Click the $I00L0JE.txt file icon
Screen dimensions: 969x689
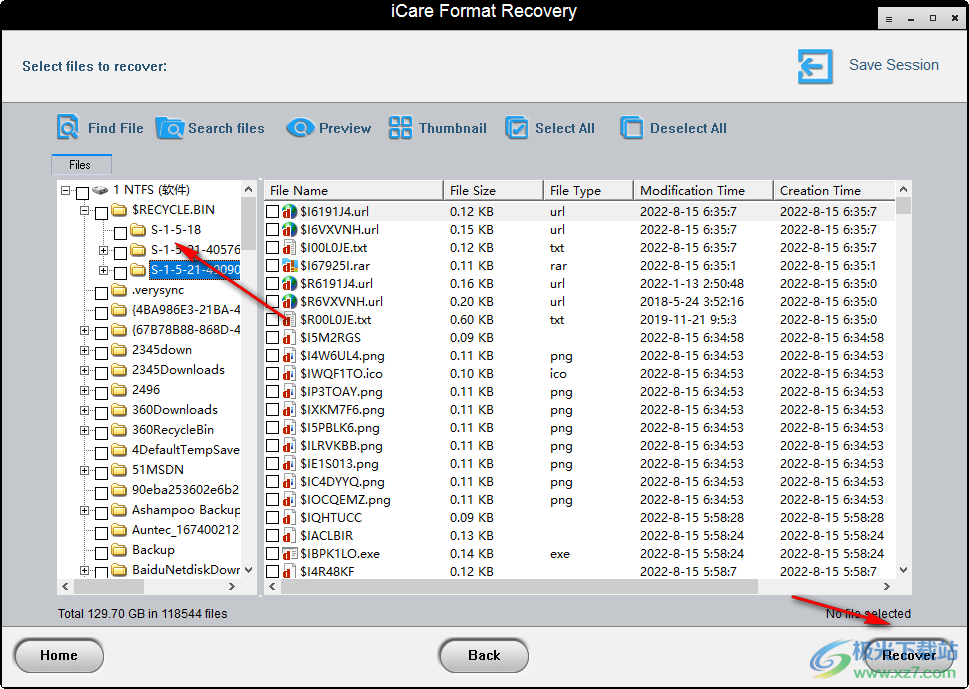pyautogui.click(x=289, y=248)
